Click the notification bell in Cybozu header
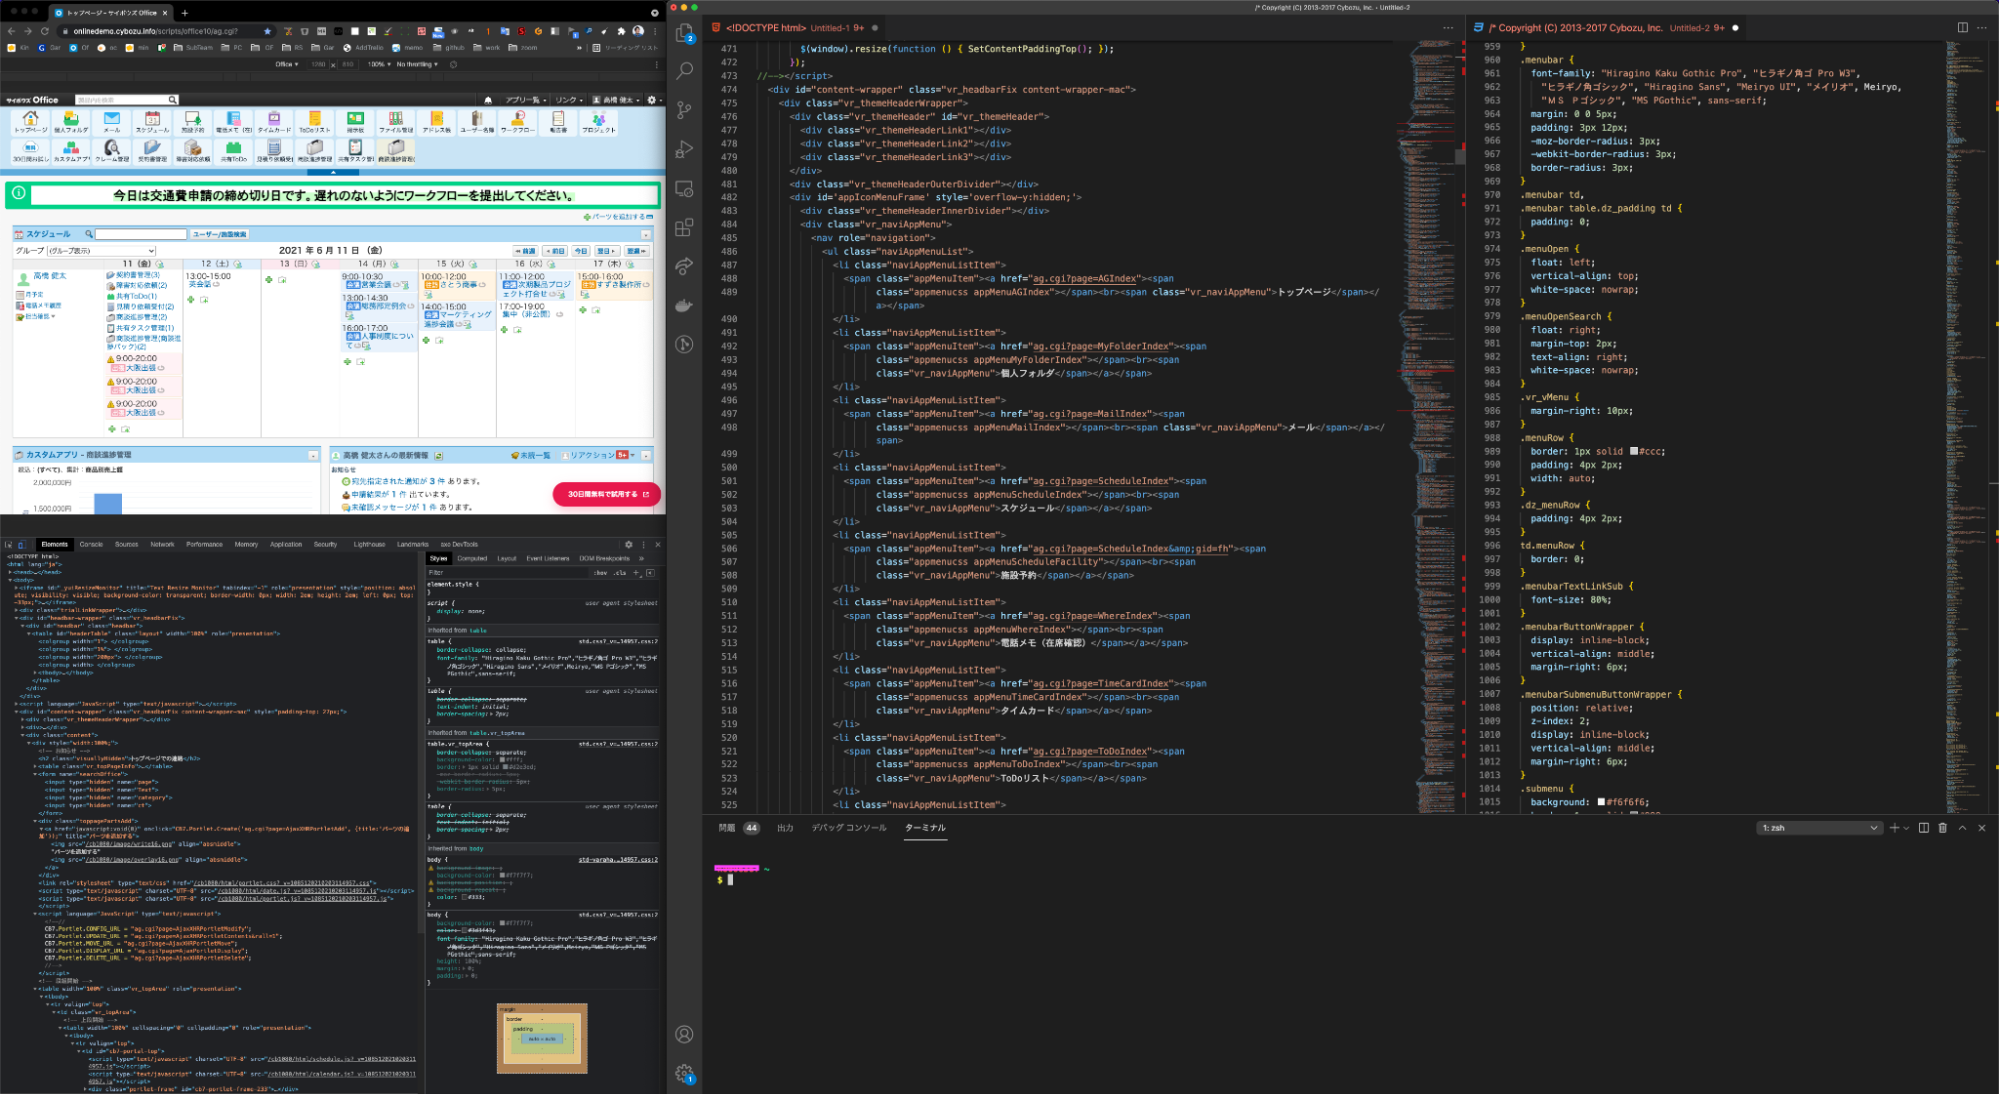 (488, 100)
